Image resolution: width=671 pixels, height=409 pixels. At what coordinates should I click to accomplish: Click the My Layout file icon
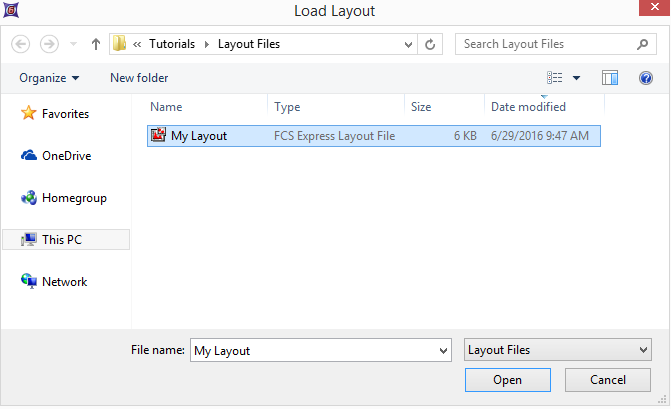[x=158, y=136]
